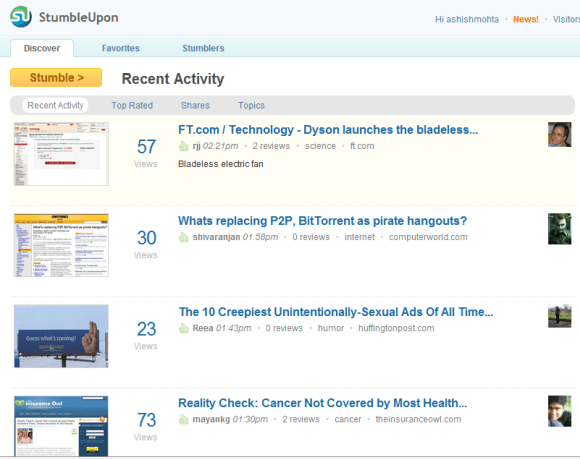Click the cancer topic tag
Viewport: 580px width, 459px height.
click(348, 419)
